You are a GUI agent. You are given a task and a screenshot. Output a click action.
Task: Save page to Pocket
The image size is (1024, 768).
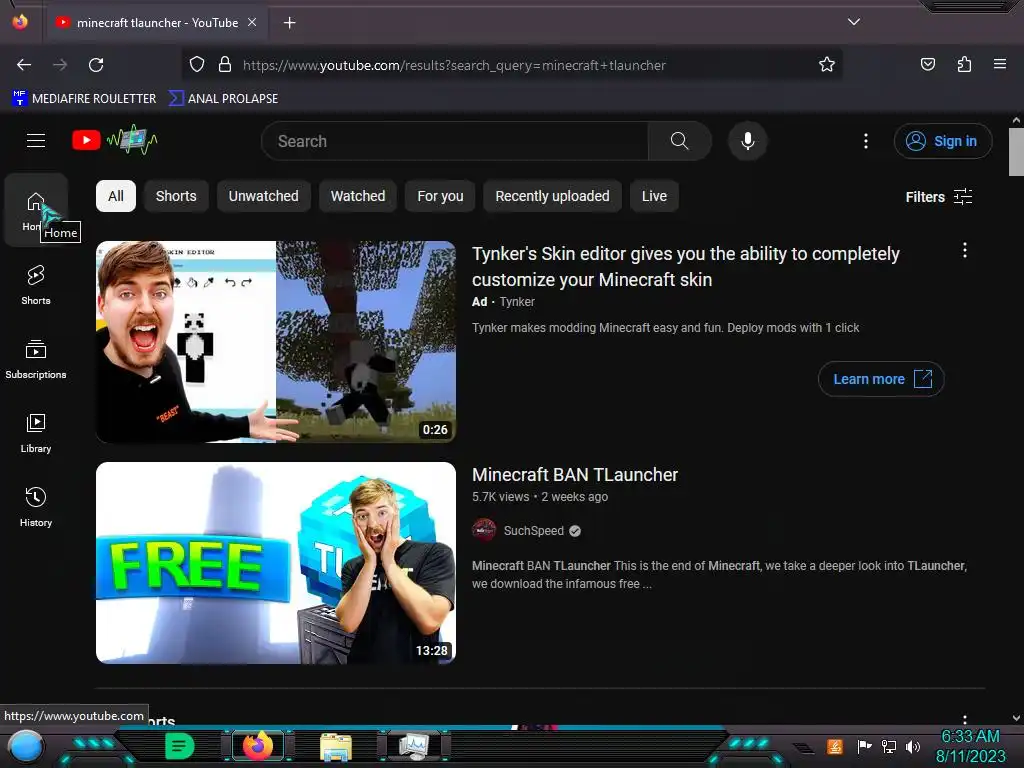[x=927, y=65]
